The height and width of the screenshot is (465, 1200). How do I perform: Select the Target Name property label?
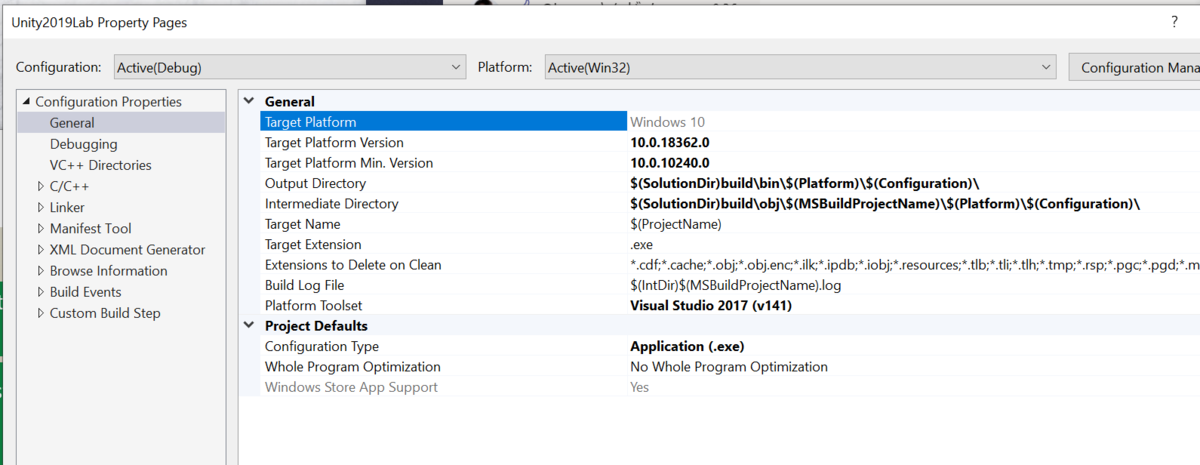tap(302, 224)
